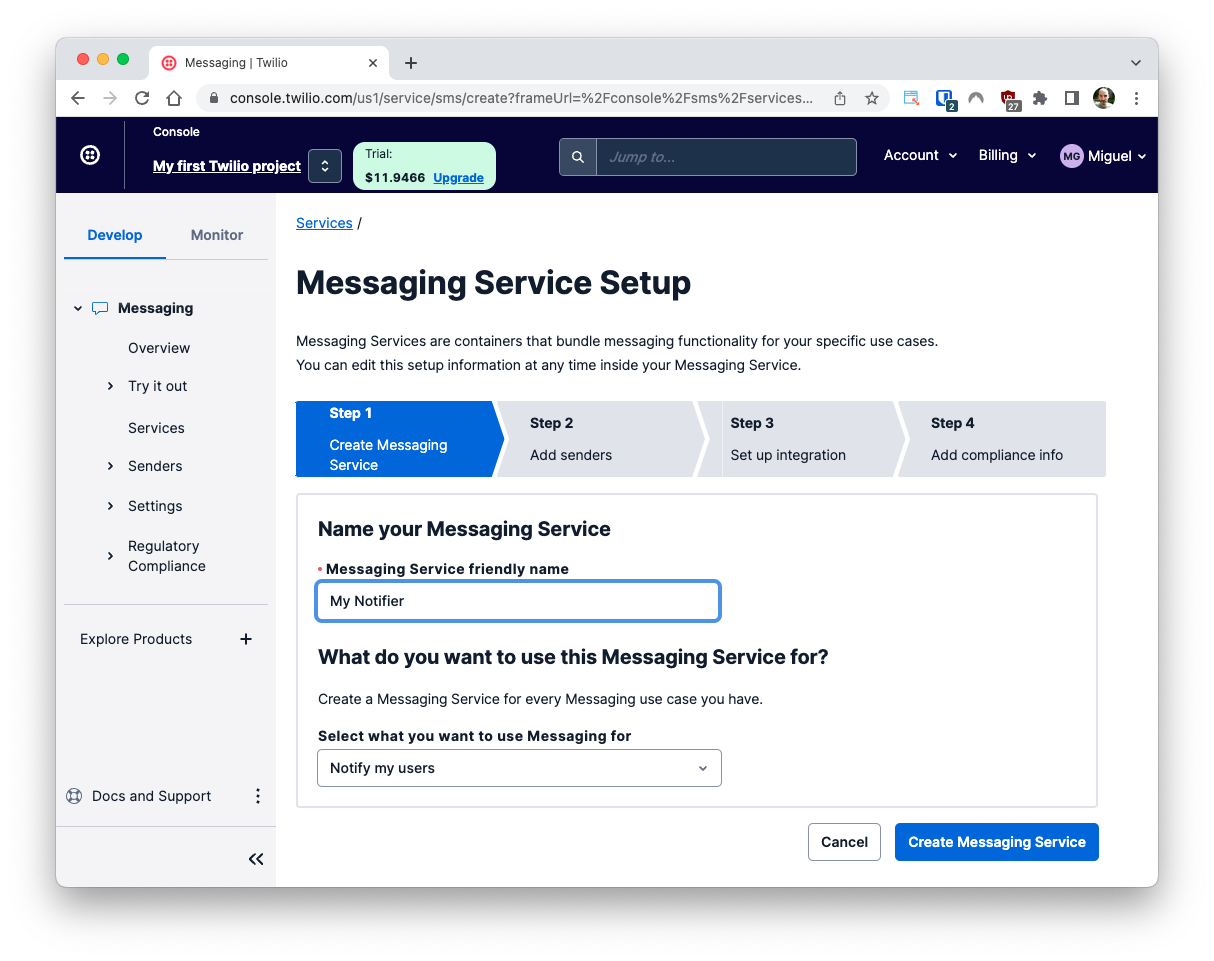Collapse the Messaging section chevron
Viewport: 1214px width, 961px height.
78,309
